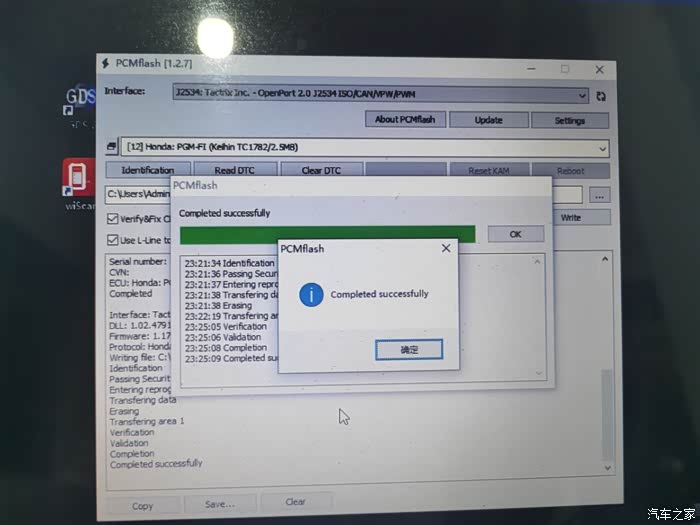The width and height of the screenshot is (700, 525).
Task: Click the Save... log button
Action: click(220, 504)
